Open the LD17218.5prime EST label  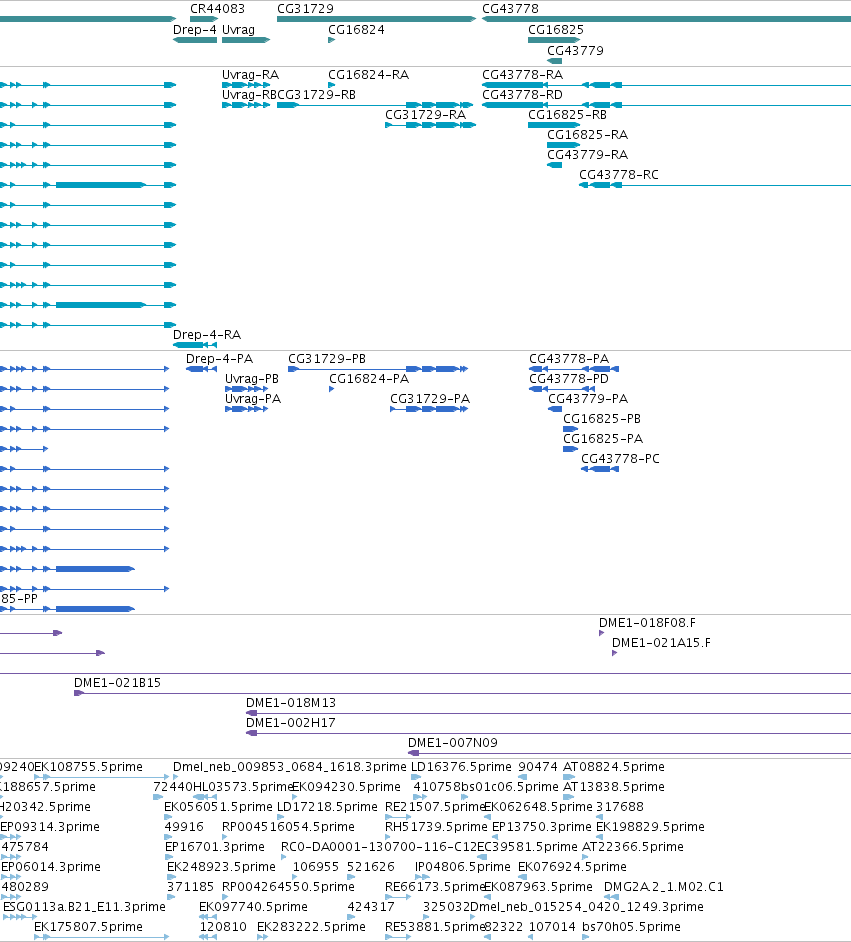pos(327,806)
